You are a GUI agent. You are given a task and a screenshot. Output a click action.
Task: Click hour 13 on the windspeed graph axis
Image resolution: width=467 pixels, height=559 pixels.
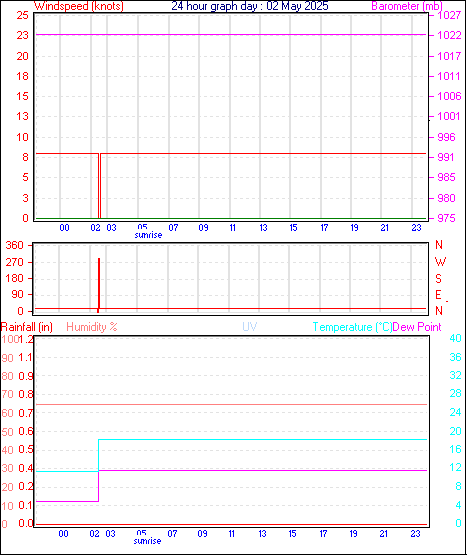263,228
